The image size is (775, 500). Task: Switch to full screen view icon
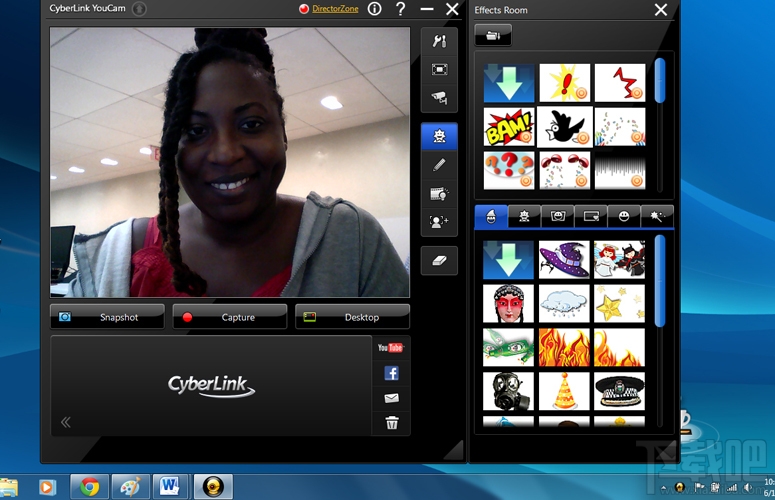click(x=439, y=69)
